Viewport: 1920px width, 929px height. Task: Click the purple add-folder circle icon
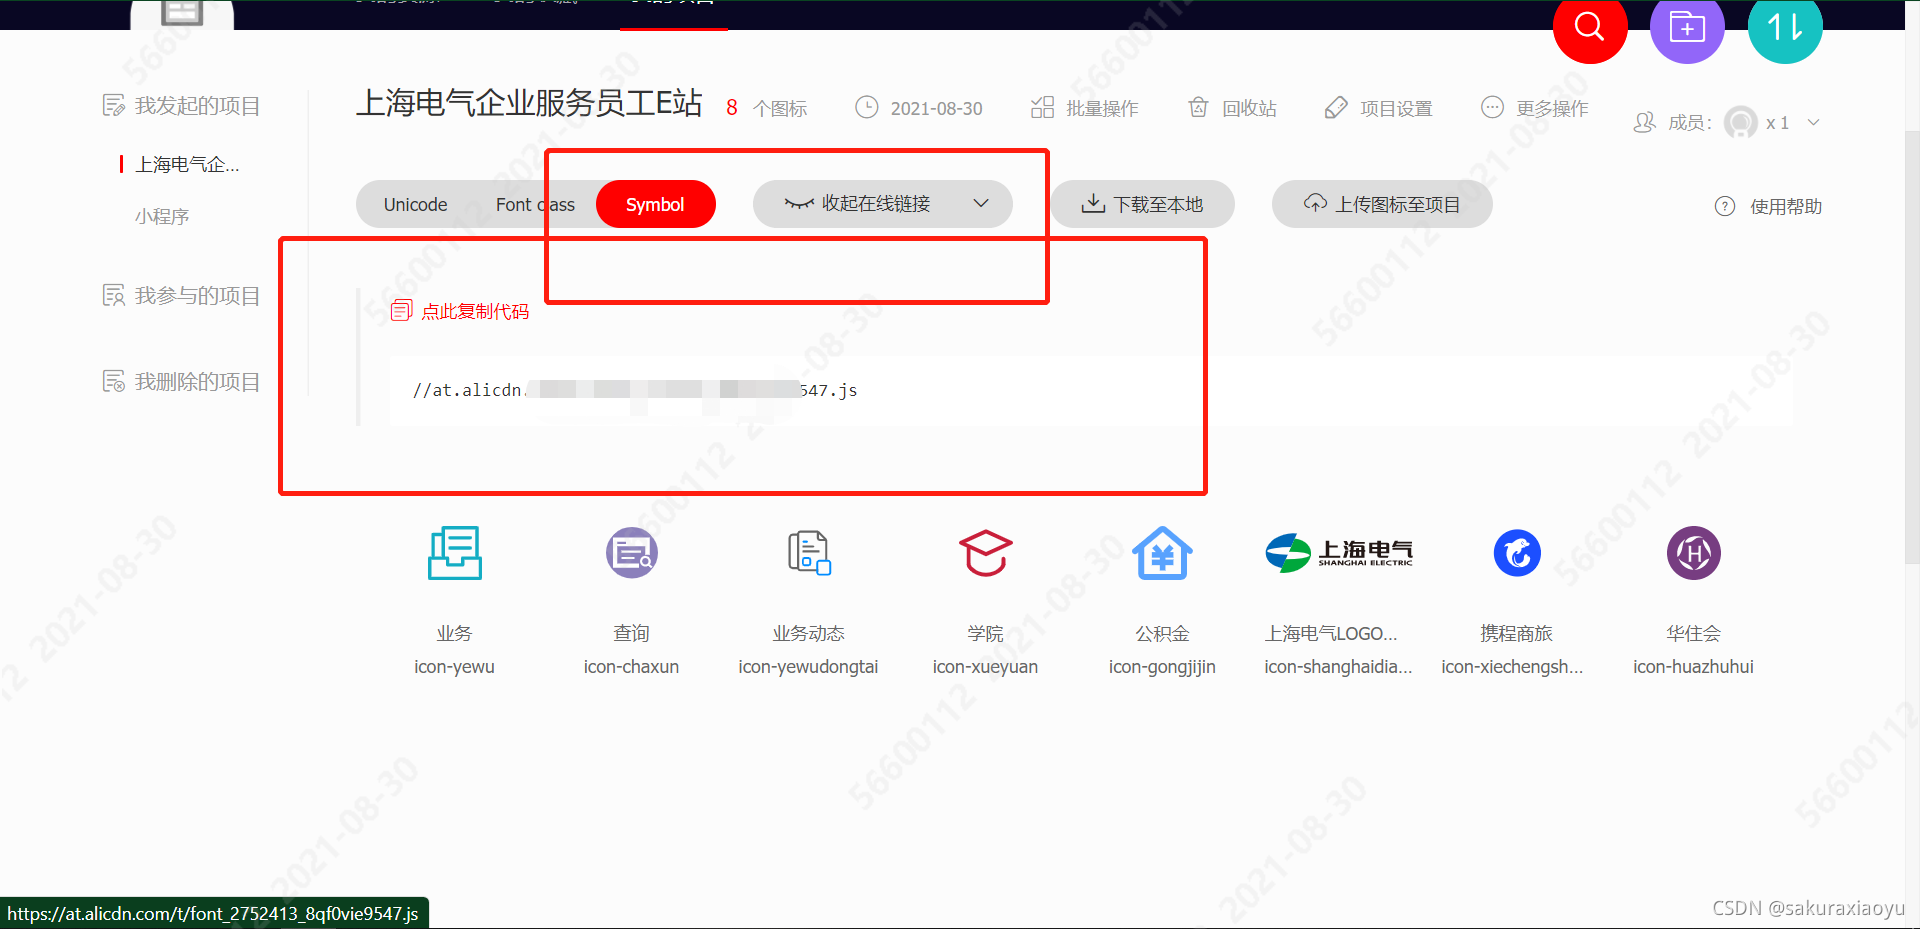[x=1687, y=27]
